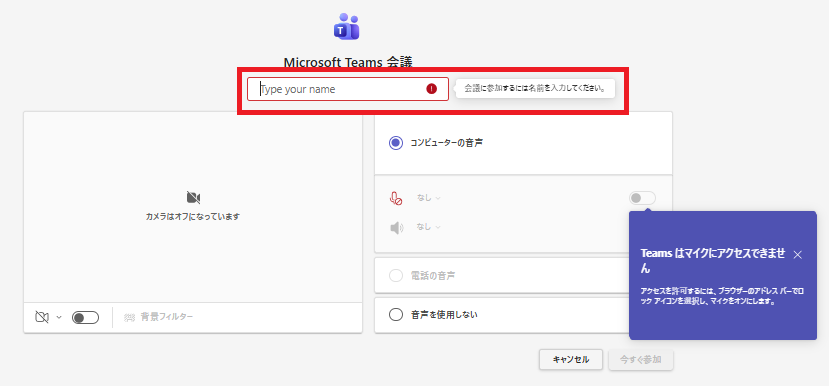This screenshot has height=386, width=829.
Task: Click the 背景フィルター effects icon
Action: (130, 317)
